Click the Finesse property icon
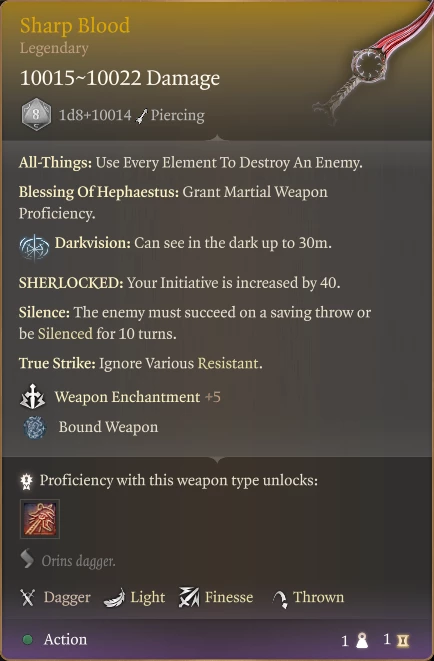 pos(189,597)
